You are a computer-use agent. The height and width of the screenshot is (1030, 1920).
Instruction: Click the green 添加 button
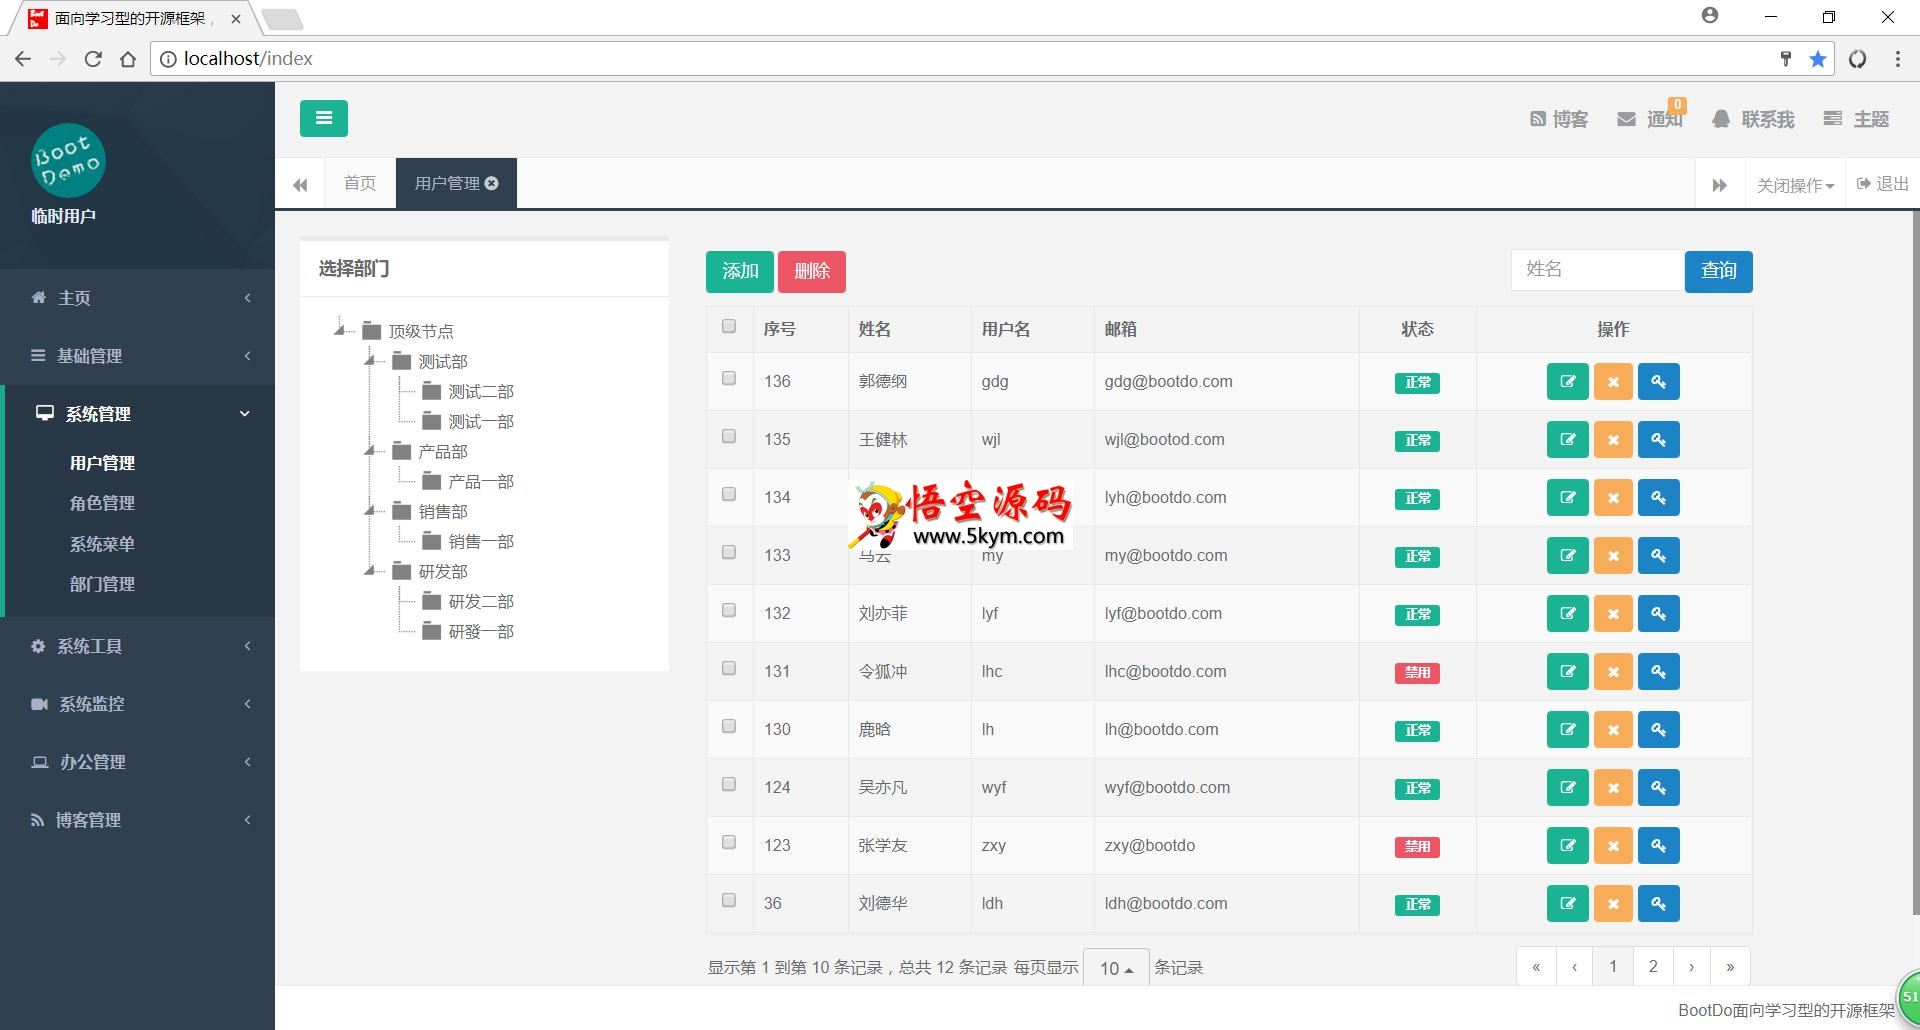[x=740, y=271]
